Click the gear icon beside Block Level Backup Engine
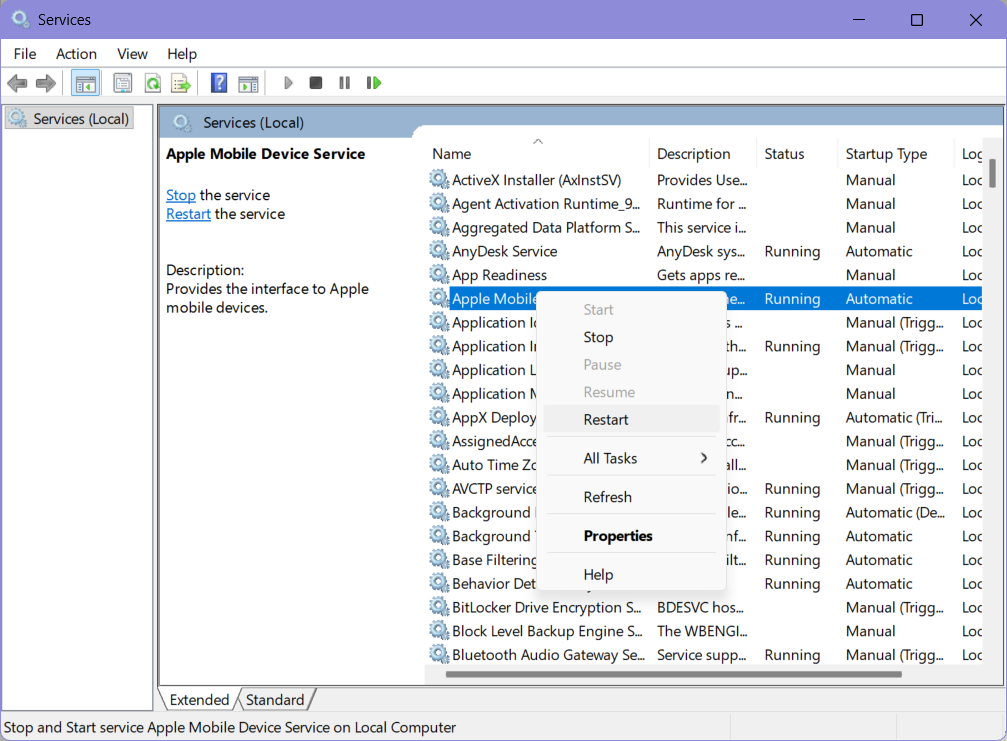Image resolution: width=1007 pixels, height=741 pixels. click(x=439, y=631)
